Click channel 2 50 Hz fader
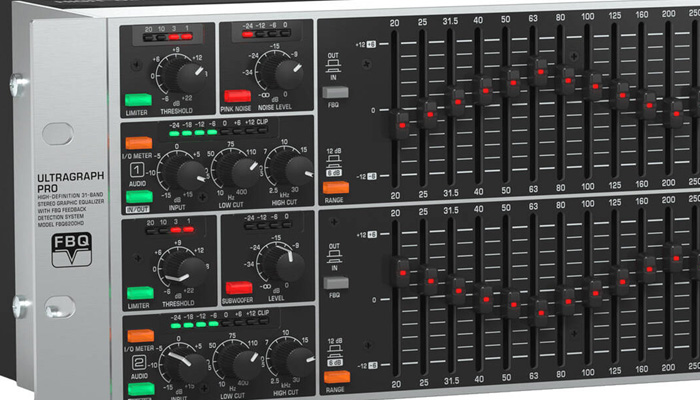 (513, 304)
